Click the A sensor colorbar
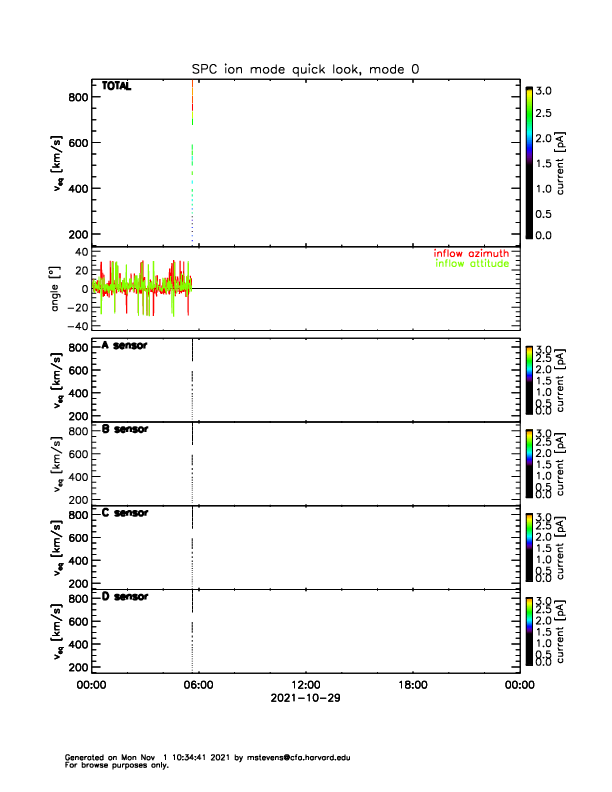Screen dimensions: 612x792 (x=529, y=378)
